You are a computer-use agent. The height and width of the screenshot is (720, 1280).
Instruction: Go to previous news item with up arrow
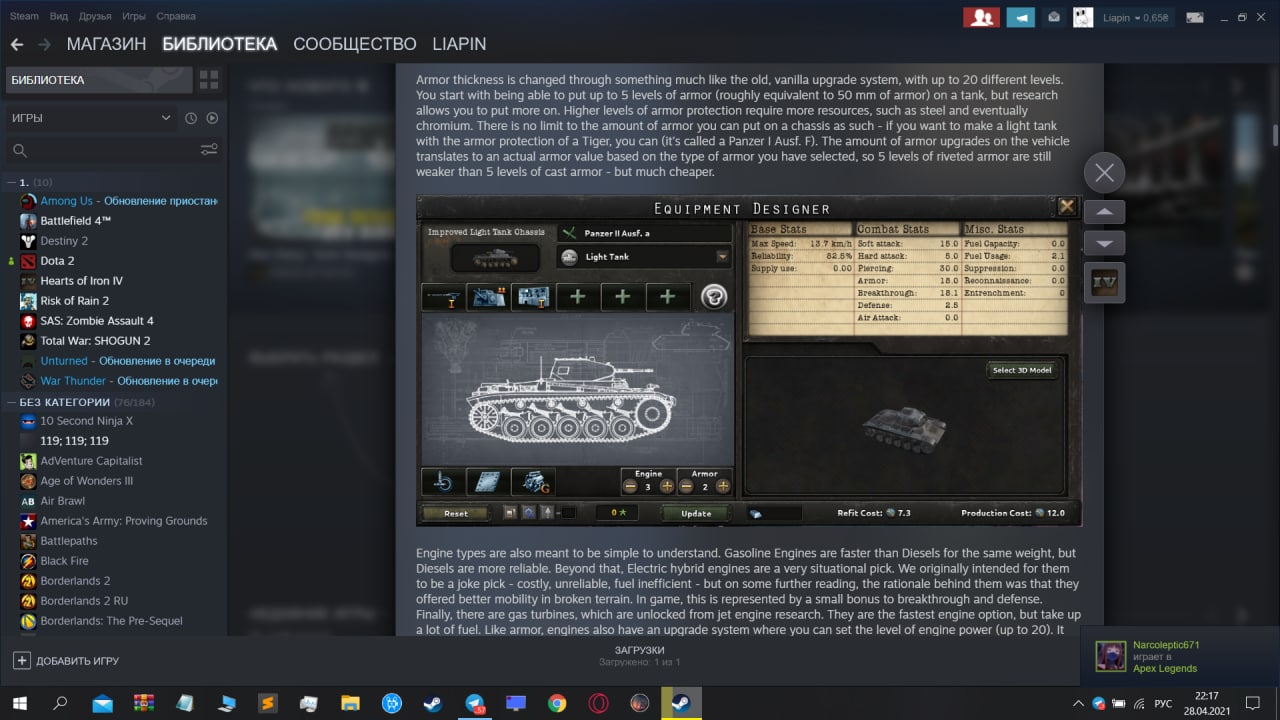point(1104,212)
